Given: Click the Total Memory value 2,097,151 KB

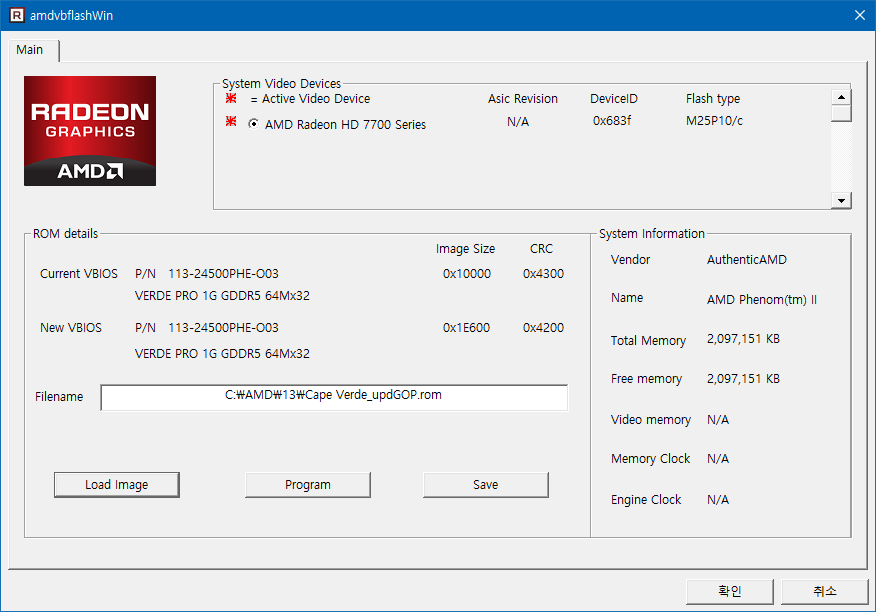Looking at the screenshot, I should [x=743, y=339].
